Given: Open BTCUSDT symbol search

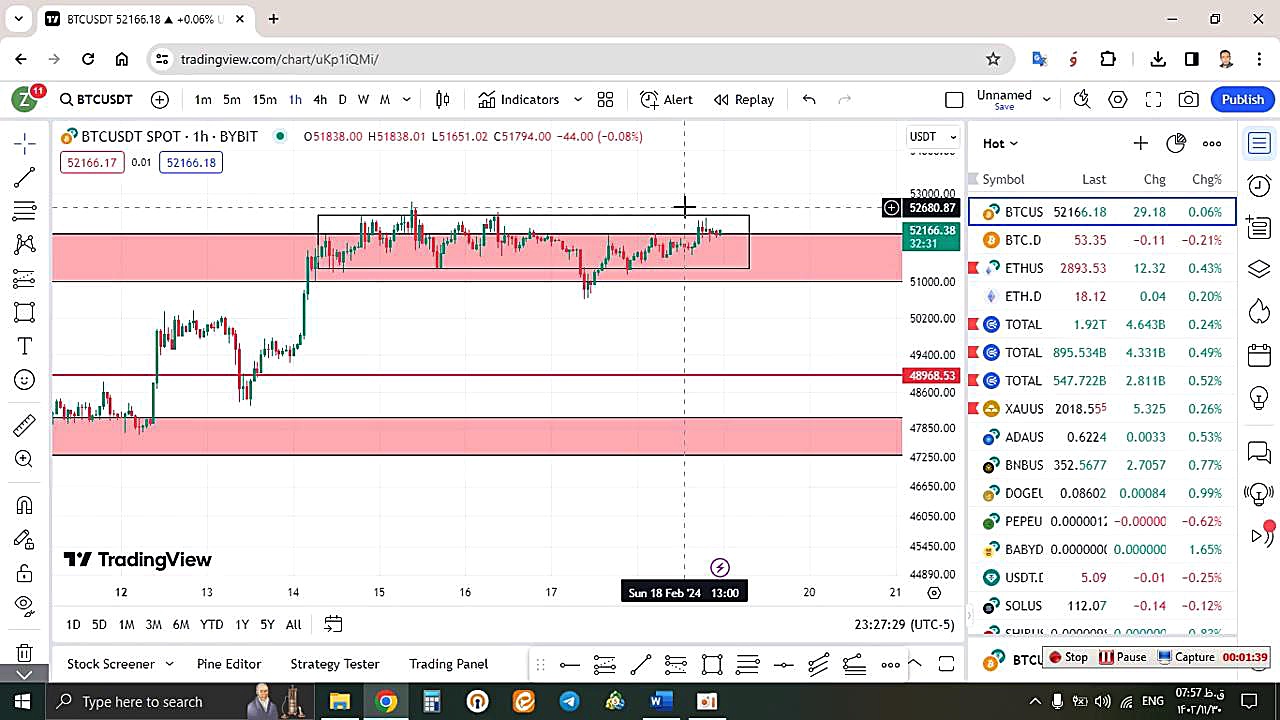Looking at the screenshot, I should click(96, 99).
